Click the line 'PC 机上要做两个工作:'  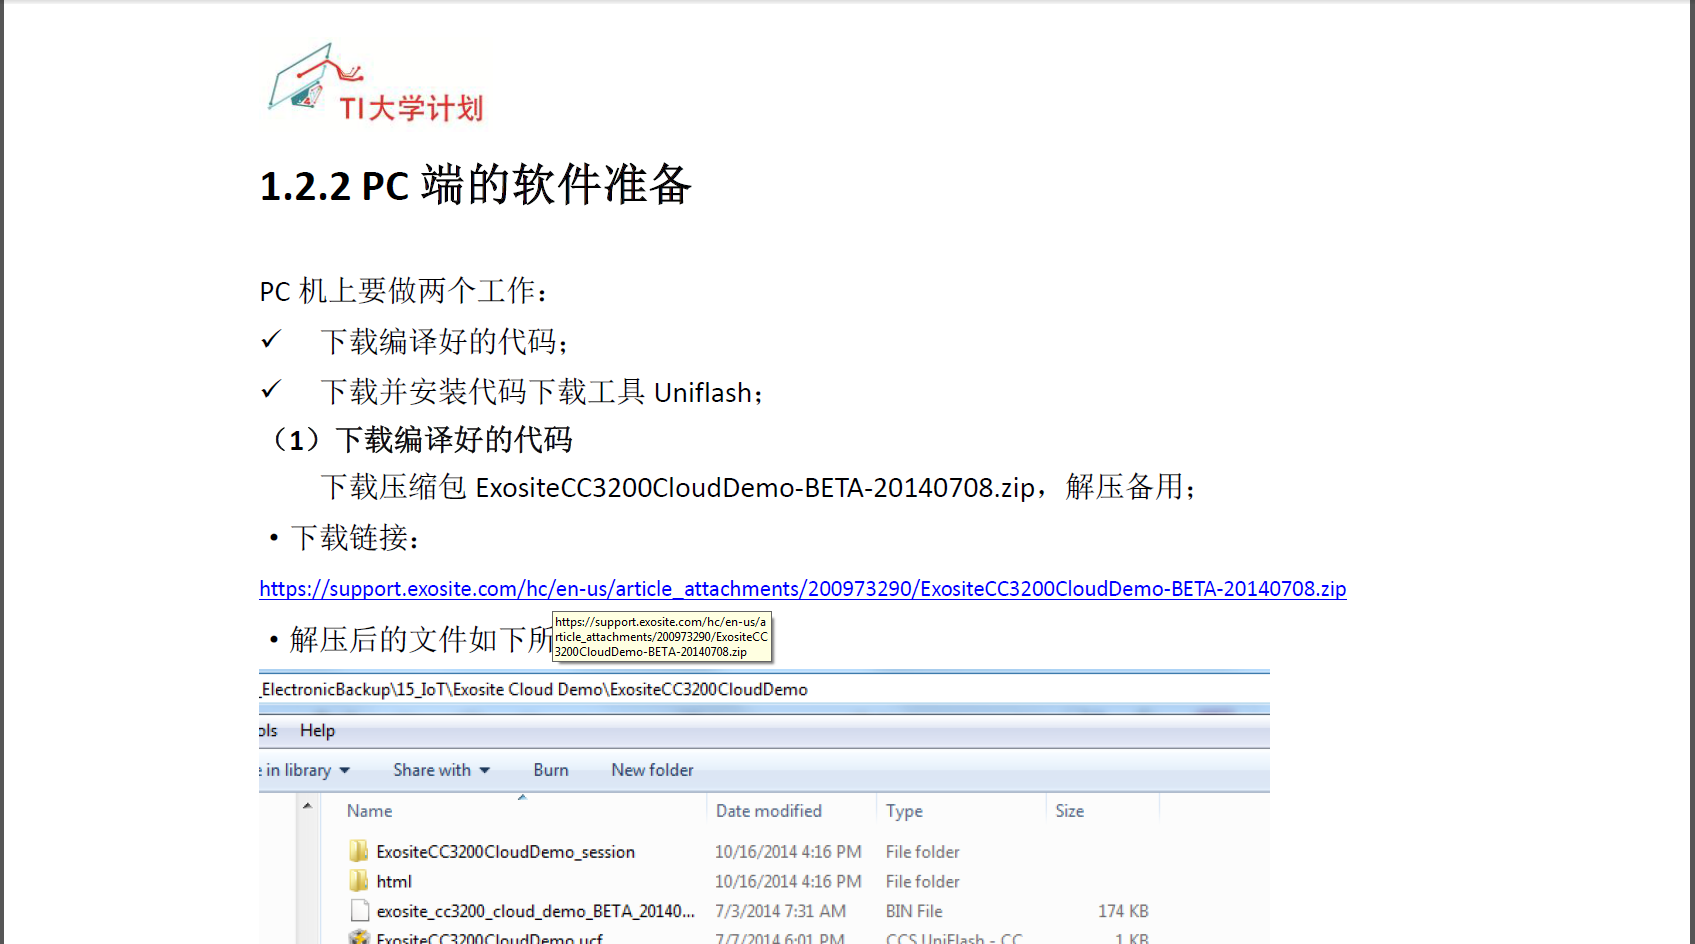click(x=404, y=291)
